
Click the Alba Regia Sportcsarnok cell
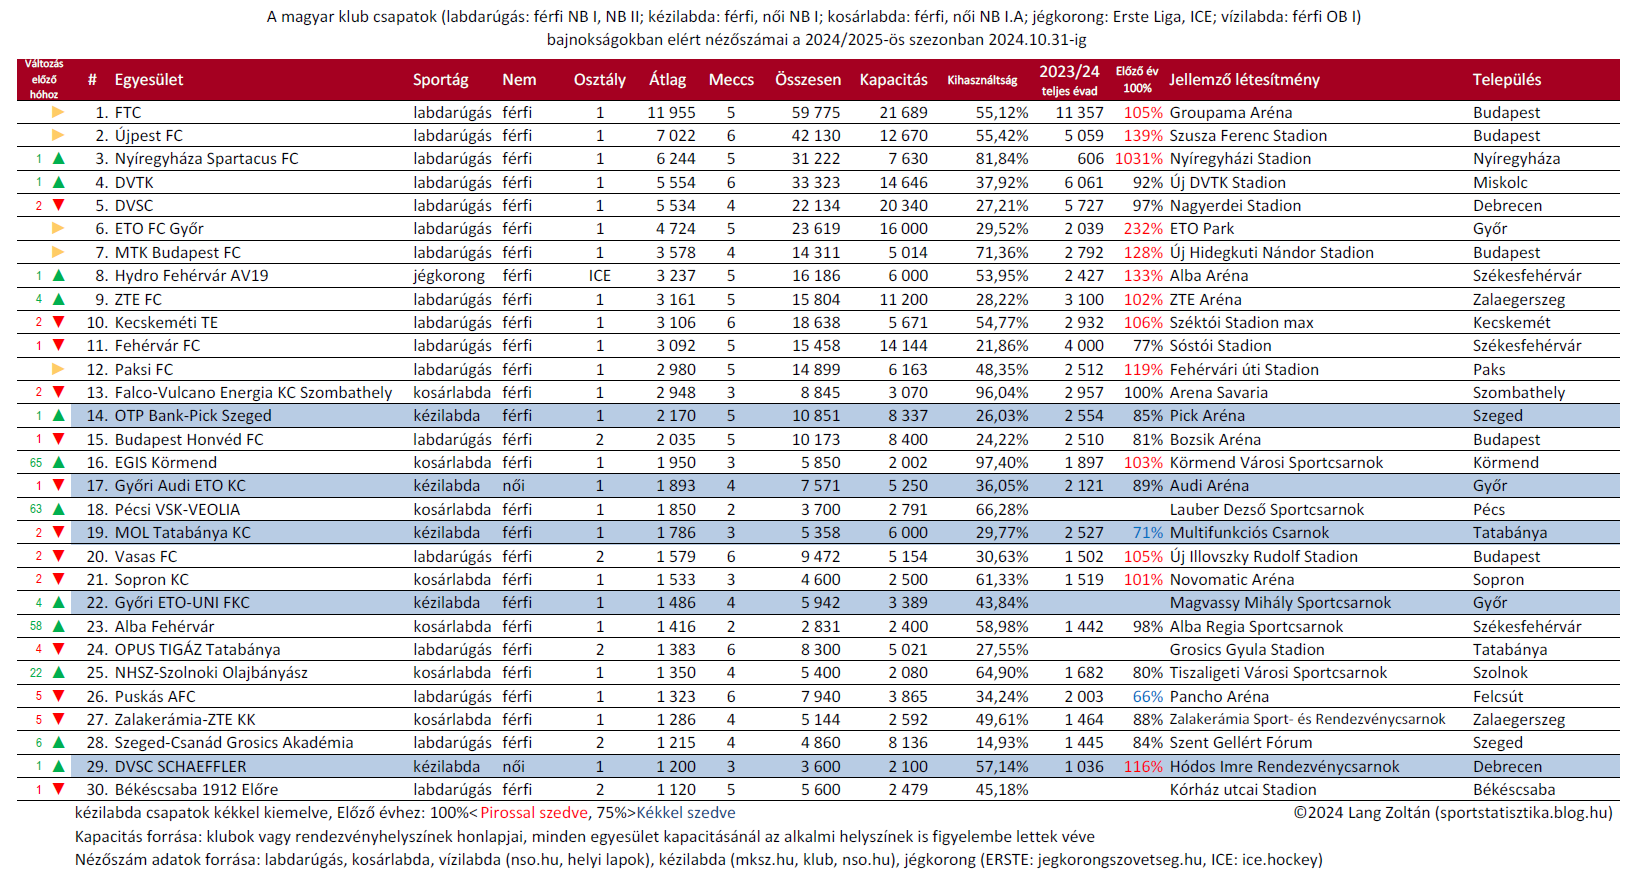[1256, 627]
